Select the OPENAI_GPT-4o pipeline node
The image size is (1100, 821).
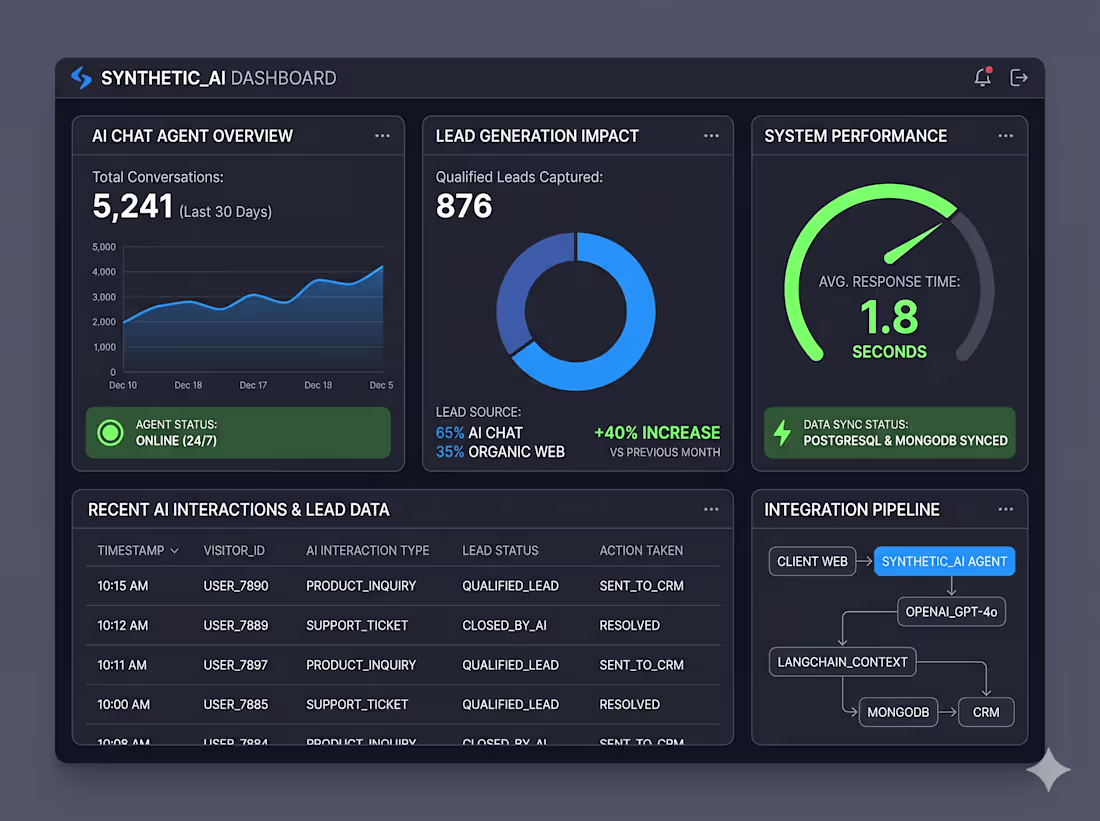point(951,612)
